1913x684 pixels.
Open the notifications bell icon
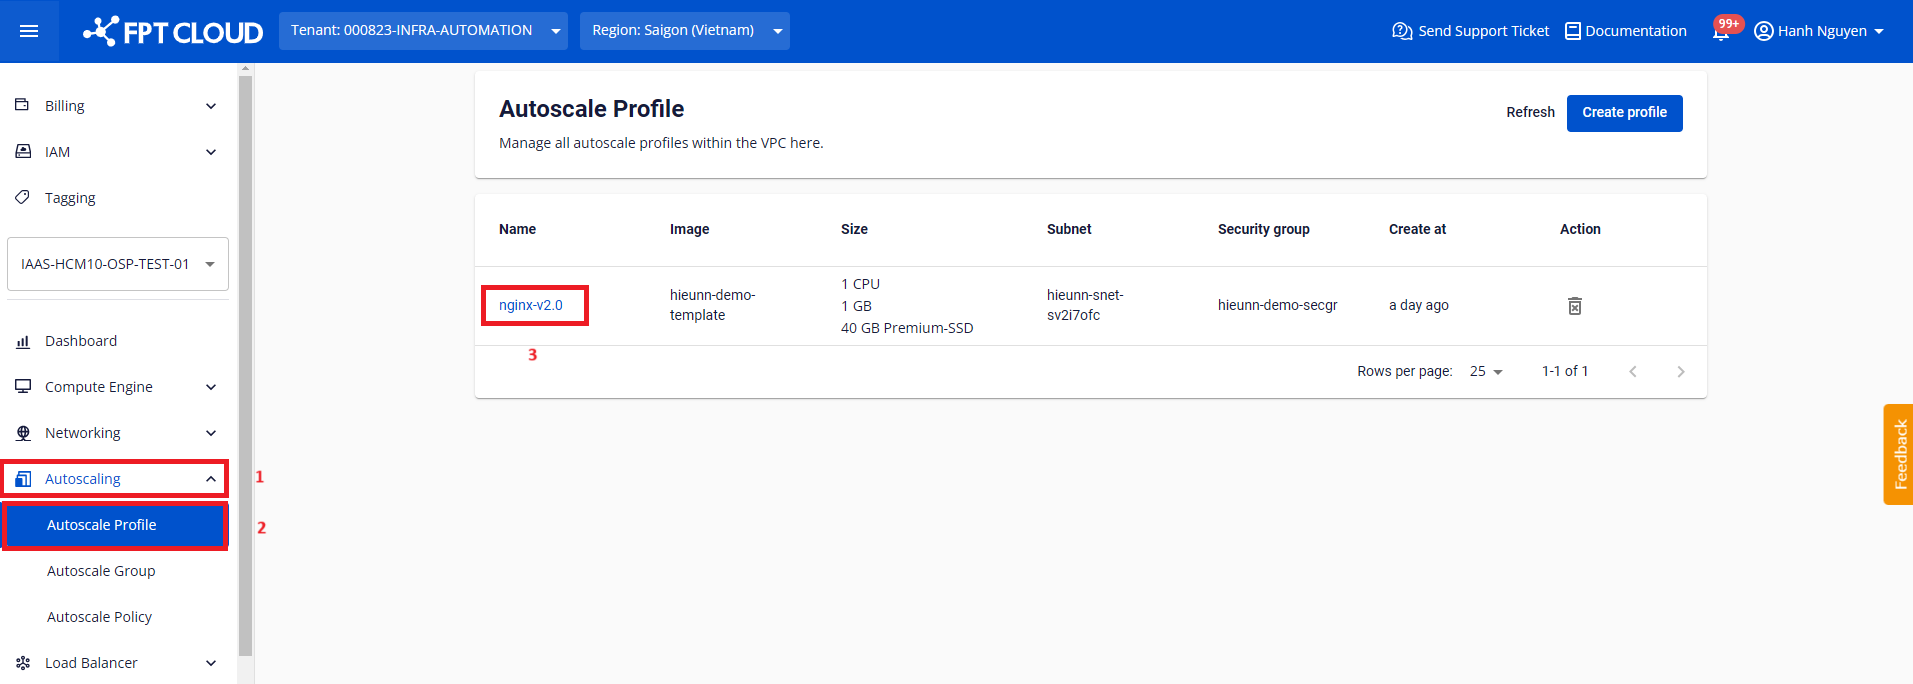tap(1720, 32)
